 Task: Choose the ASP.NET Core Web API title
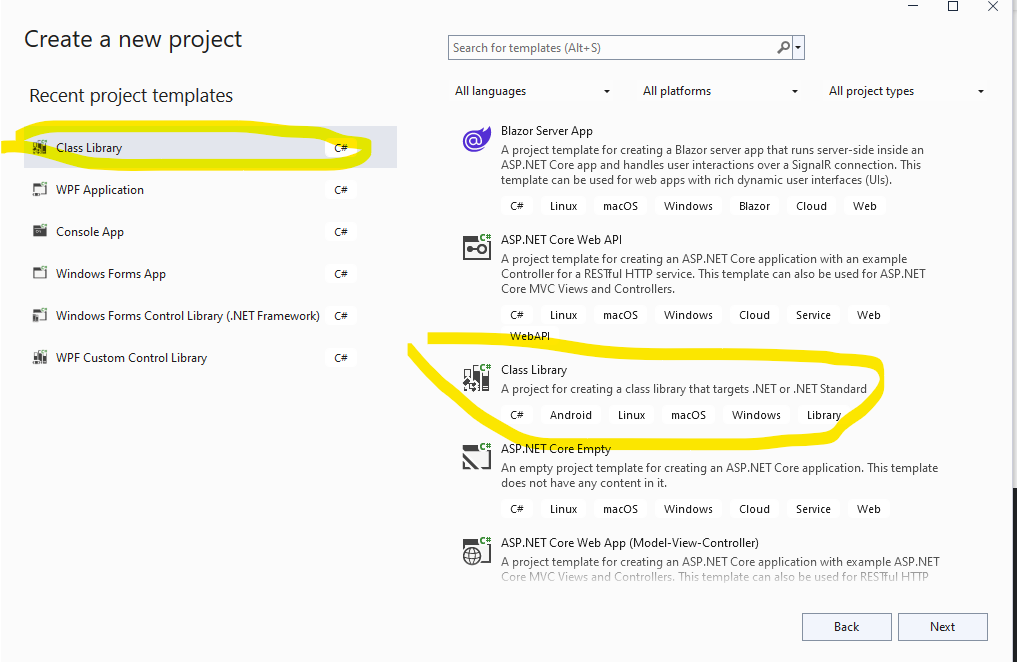[x=561, y=240]
